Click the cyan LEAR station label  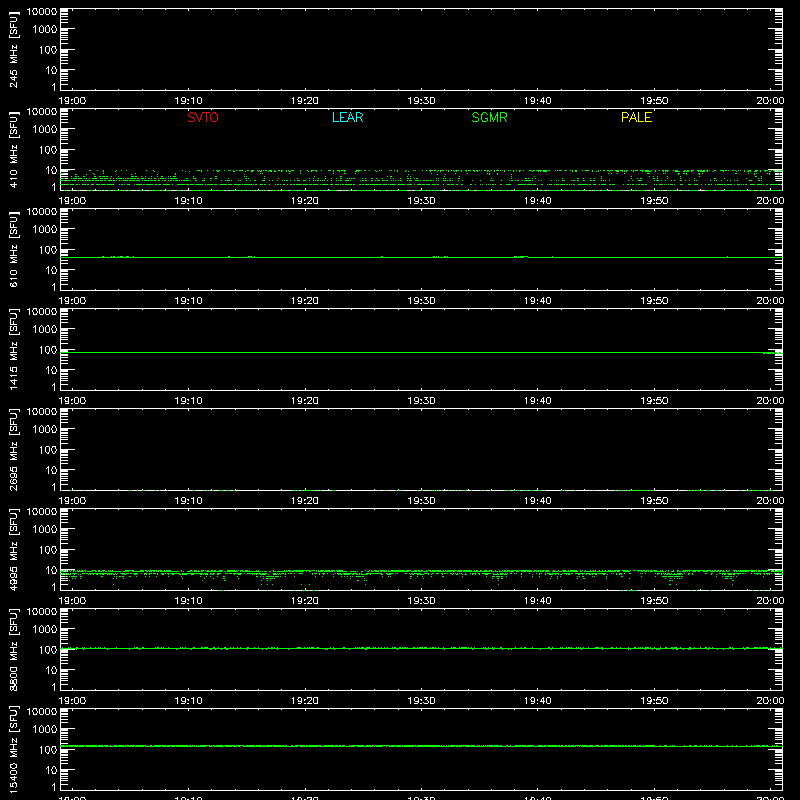[347, 117]
